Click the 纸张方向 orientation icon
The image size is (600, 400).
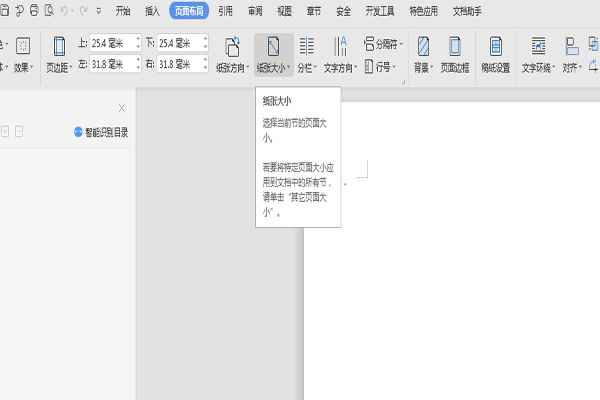(232, 47)
